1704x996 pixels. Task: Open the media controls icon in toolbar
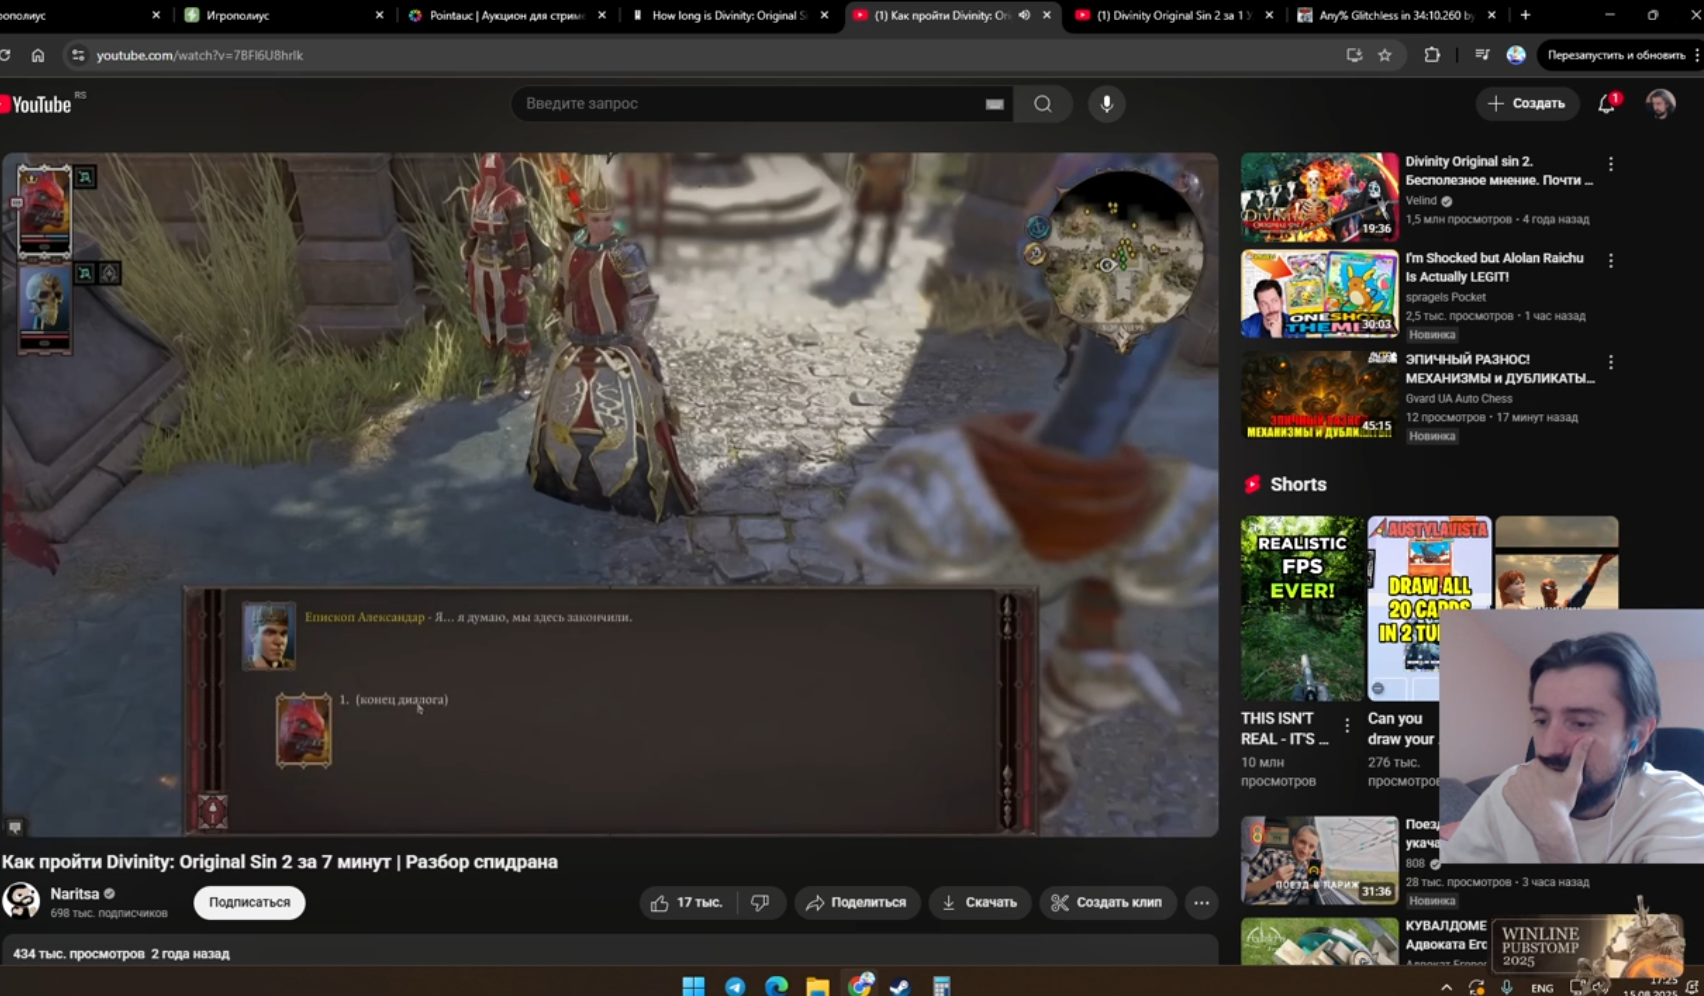(x=1482, y=55)
